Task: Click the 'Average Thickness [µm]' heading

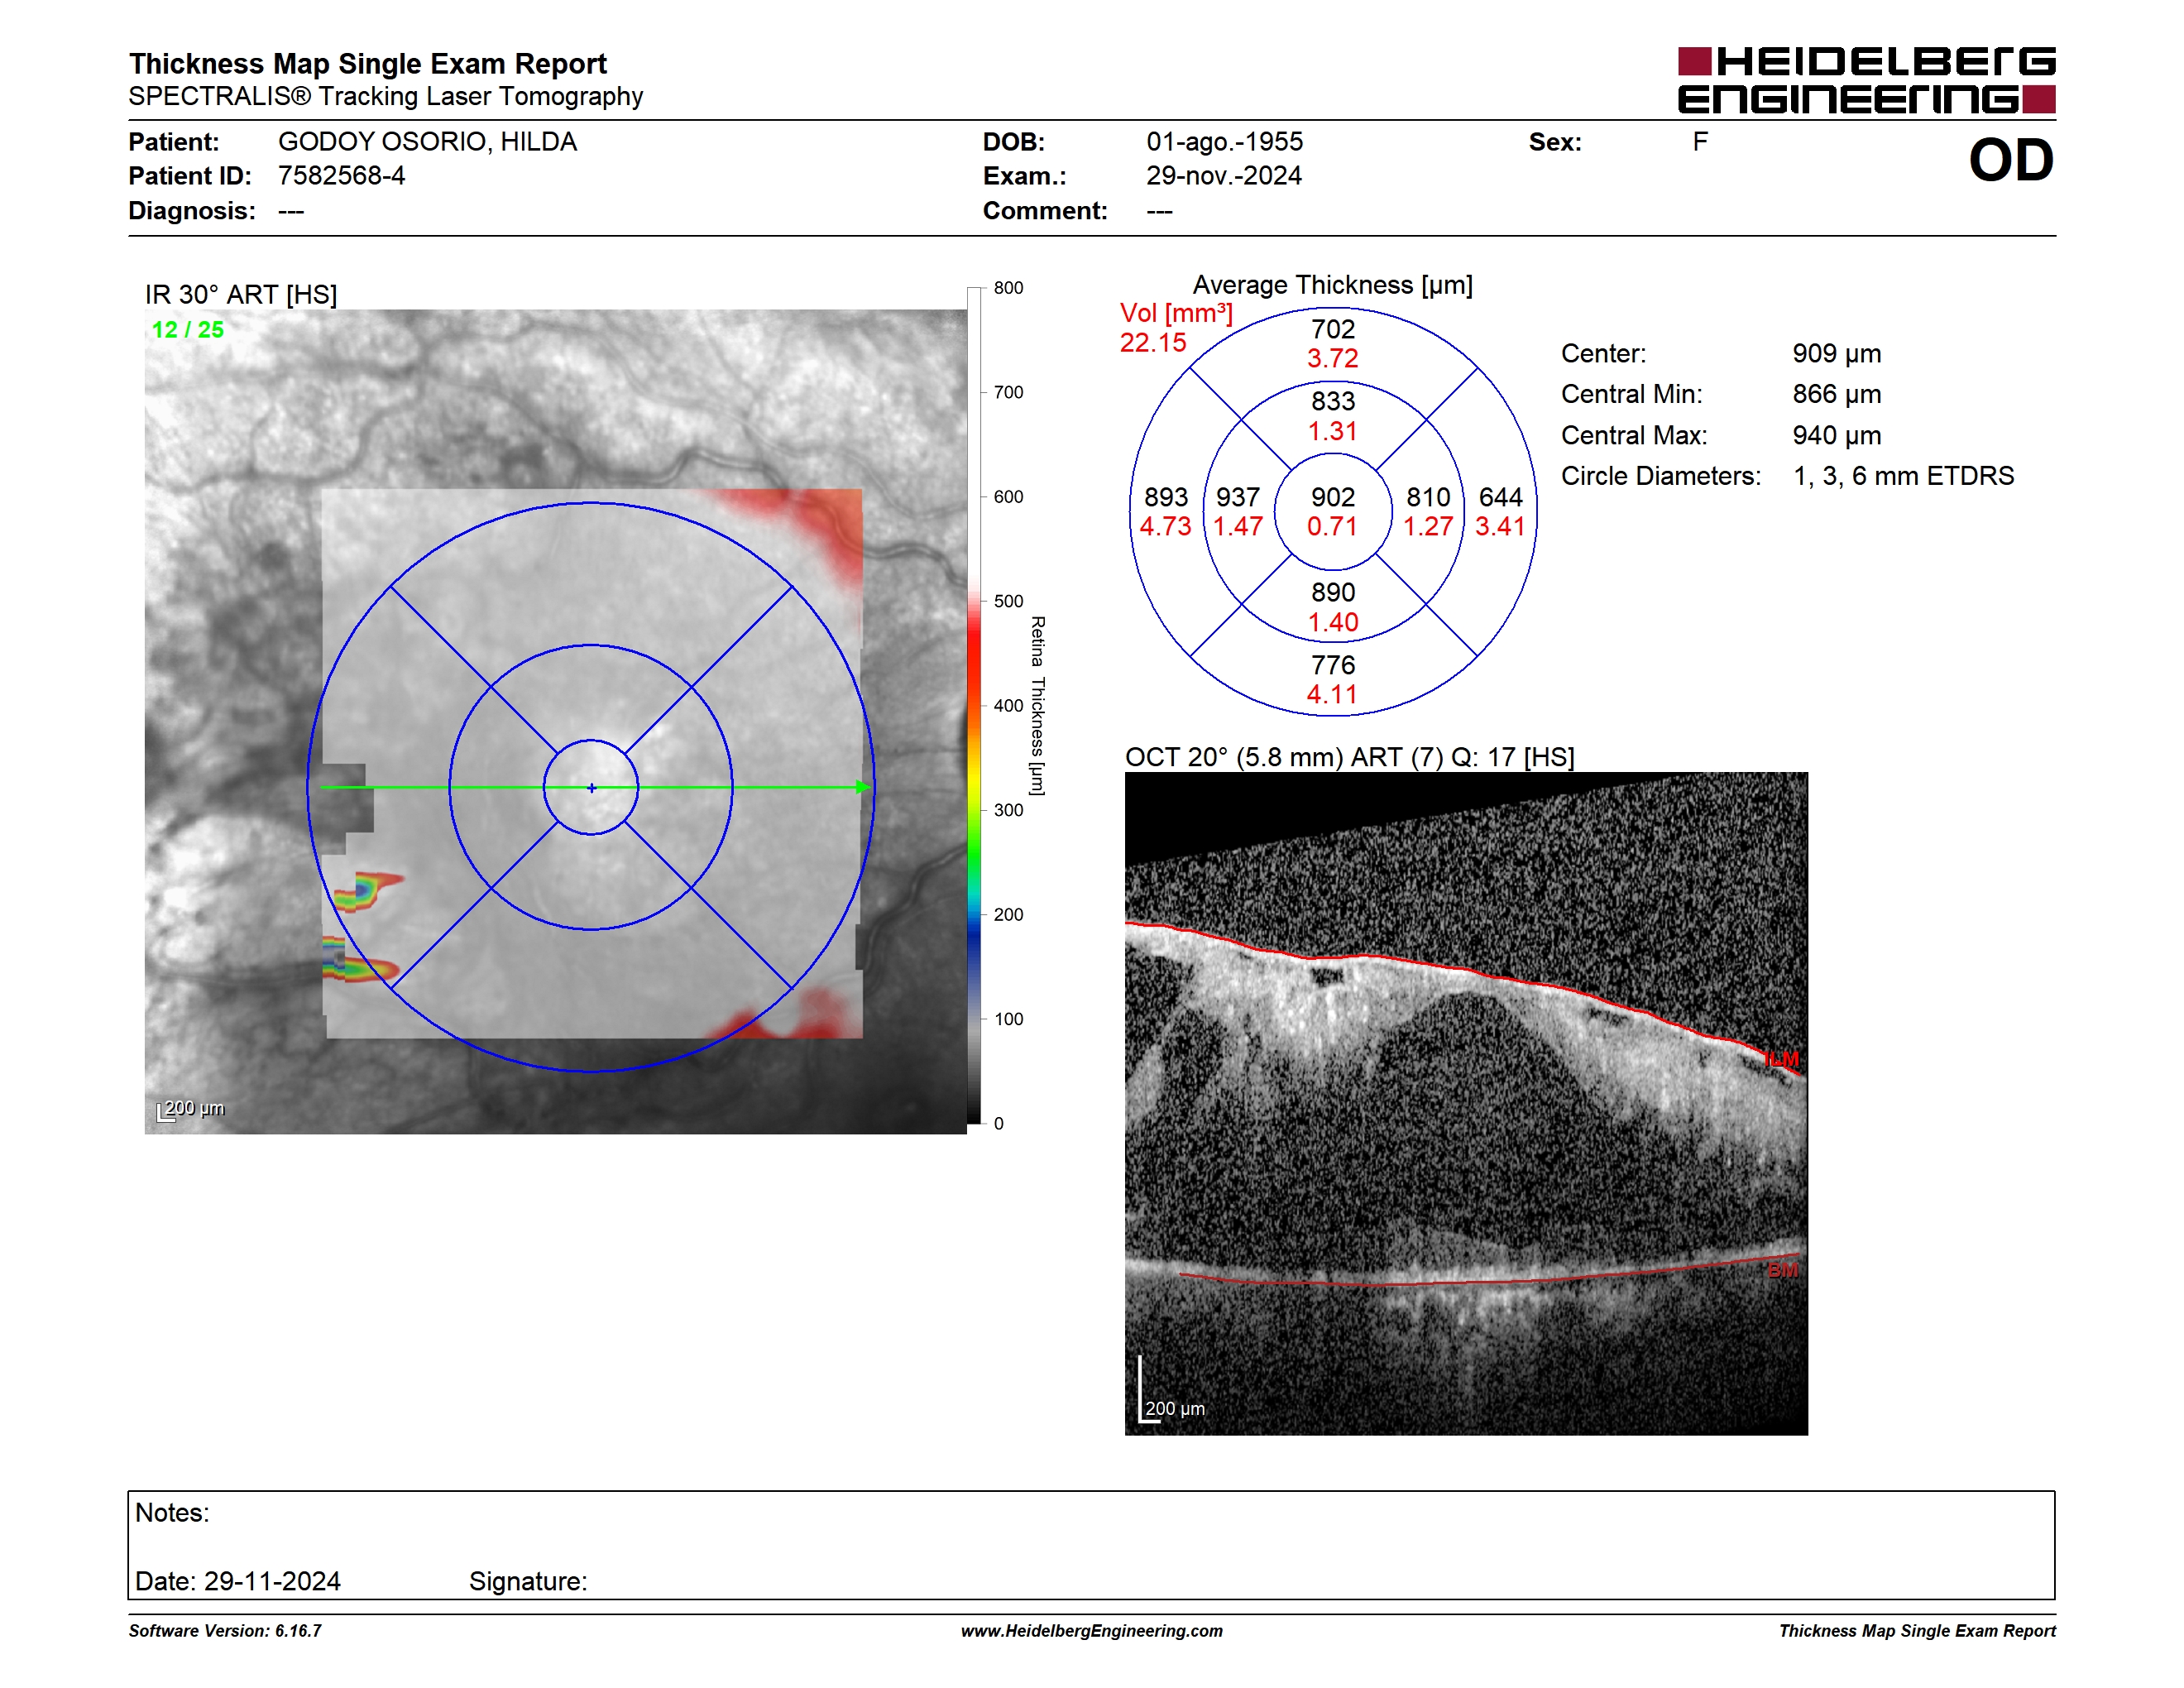Action: point(1332,285)
